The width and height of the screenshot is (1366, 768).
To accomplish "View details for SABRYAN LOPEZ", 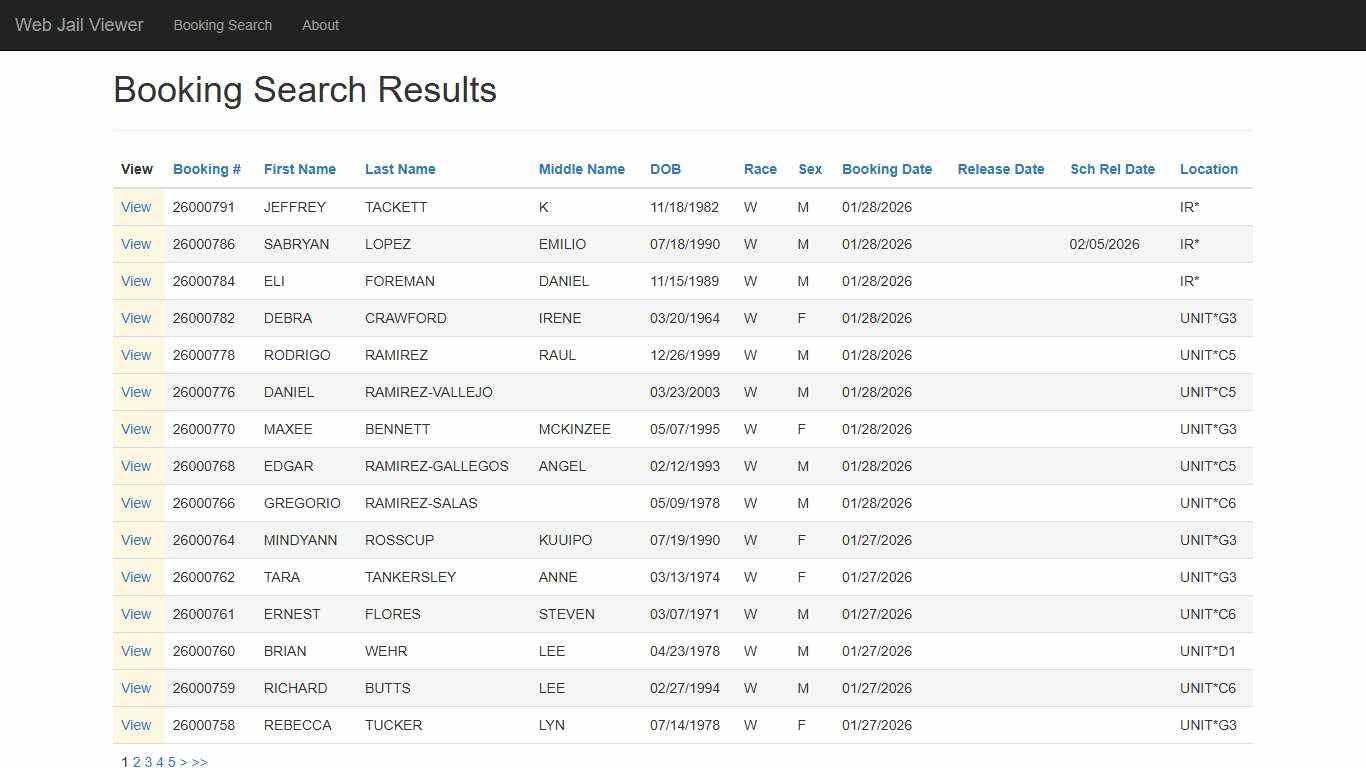I will (x=136, y=244).
